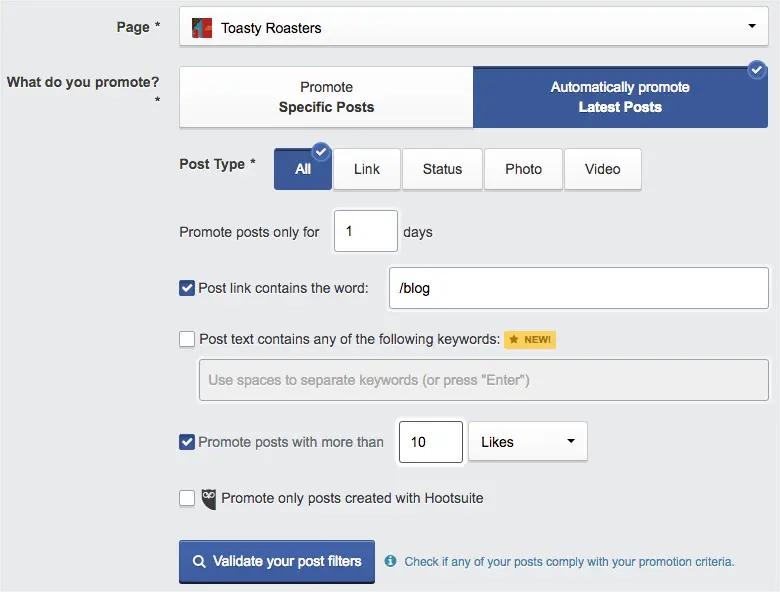Viewport: 780px width, 592px height.
Task: Choose the Status post type
Action: point(442,169)
